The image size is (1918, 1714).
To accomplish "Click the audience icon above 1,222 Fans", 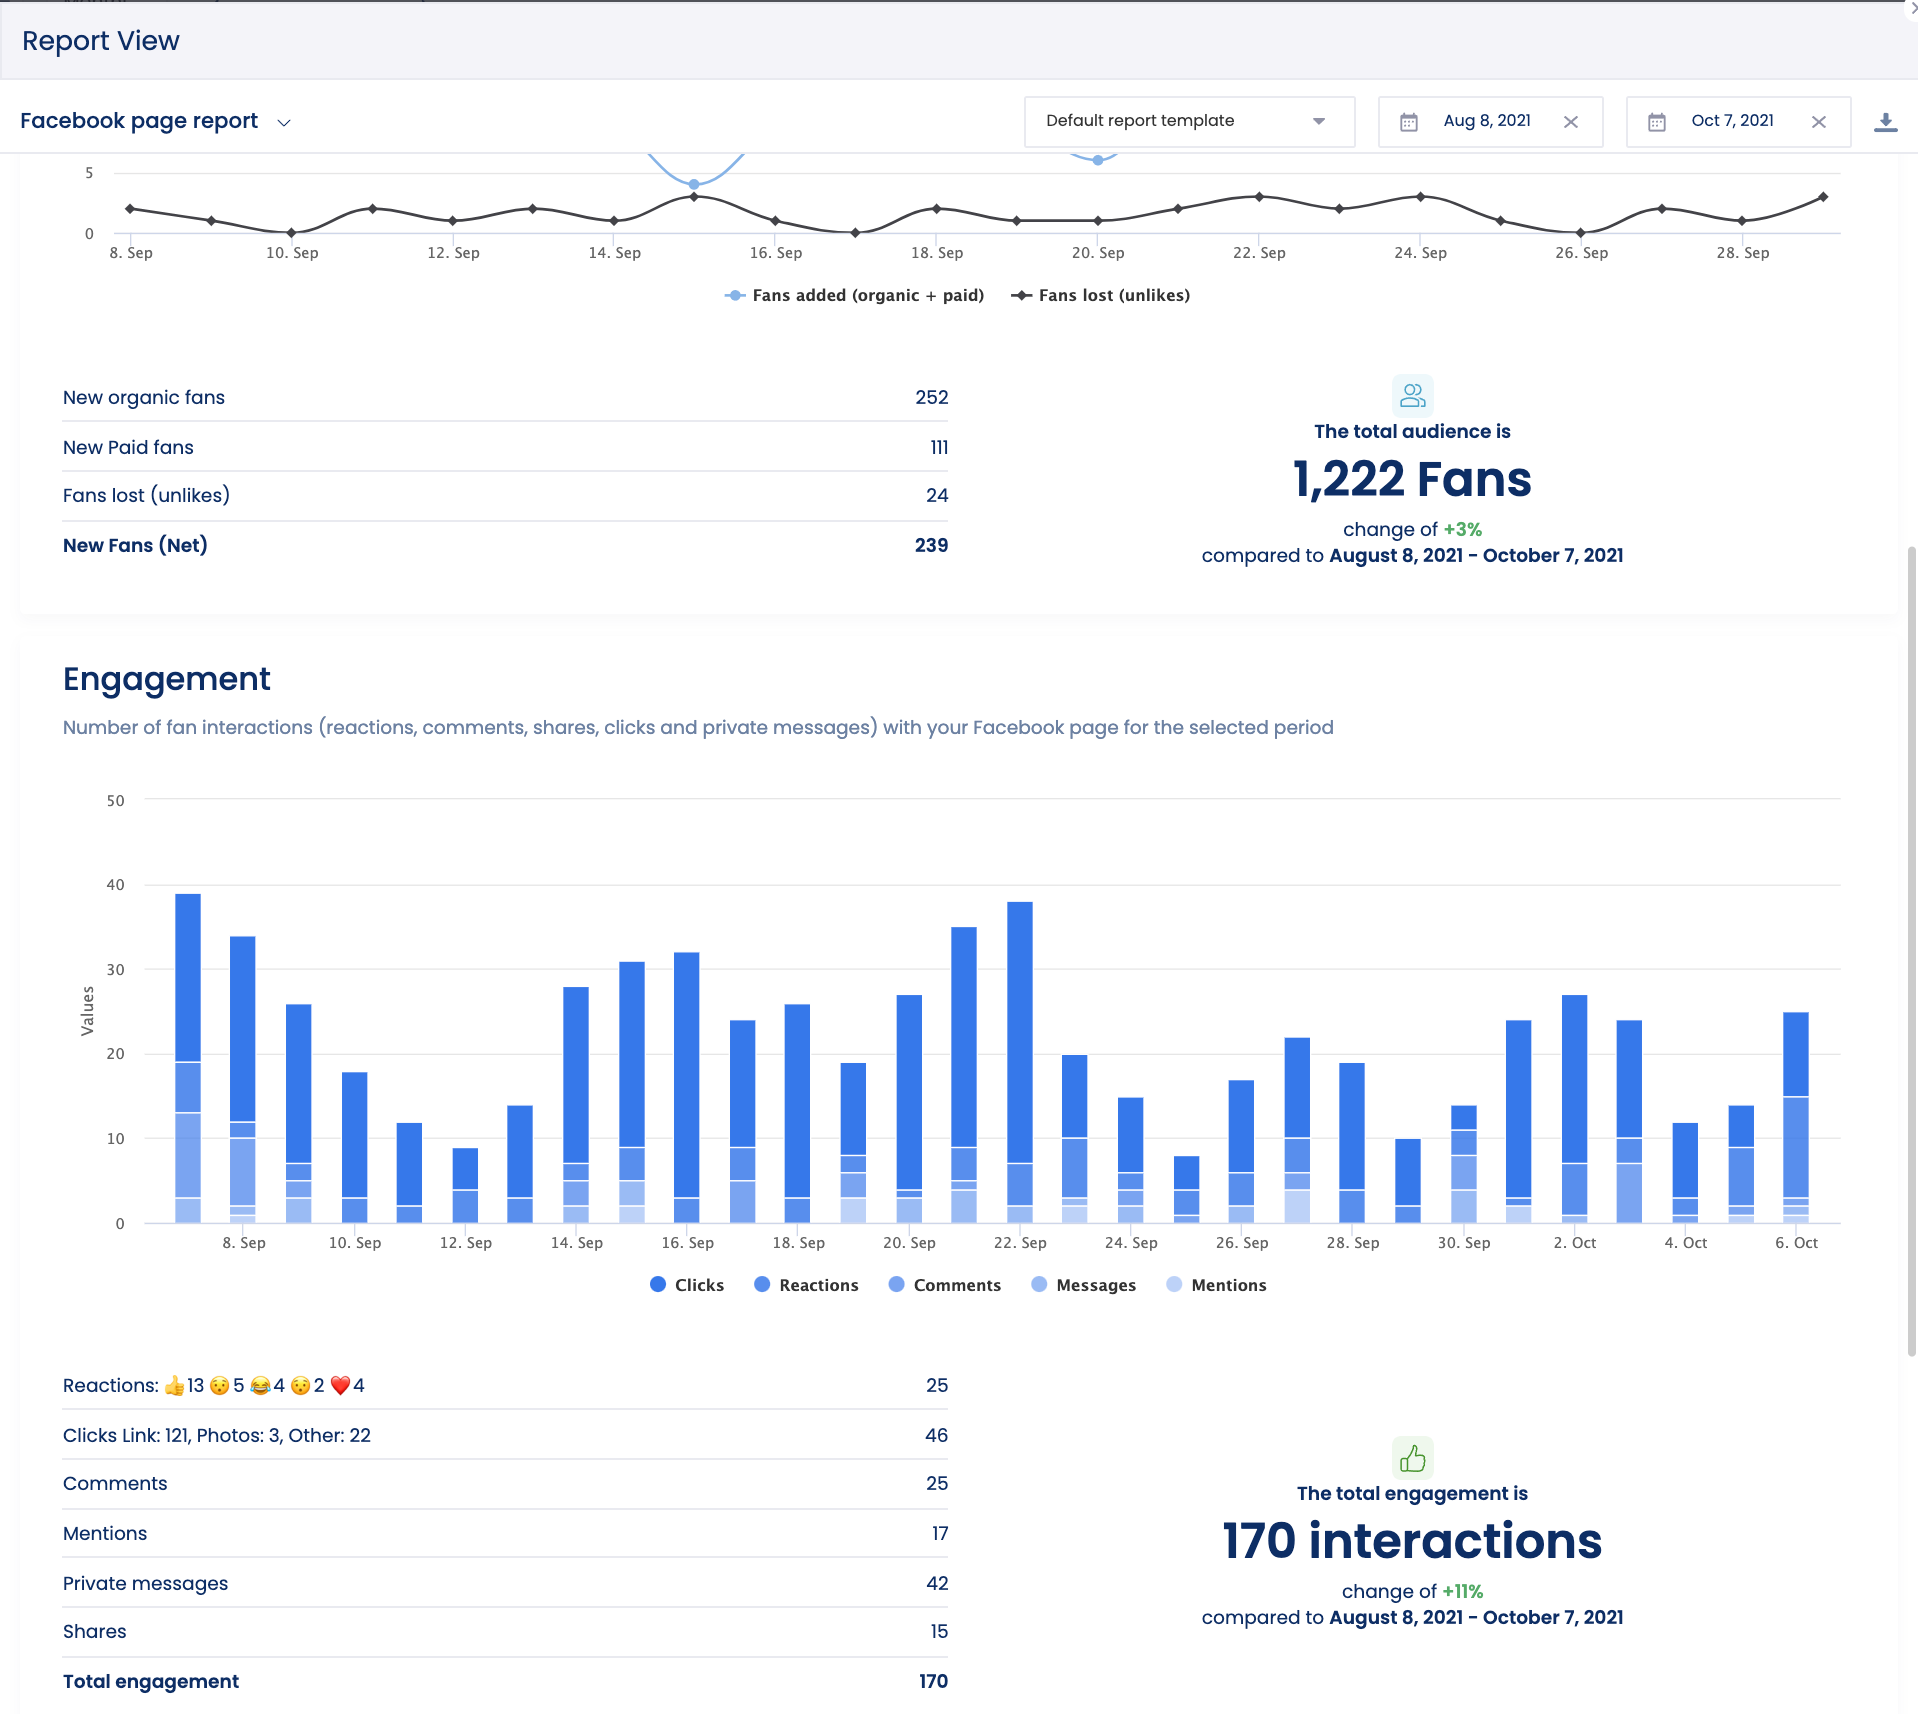I will (1412, 394).
